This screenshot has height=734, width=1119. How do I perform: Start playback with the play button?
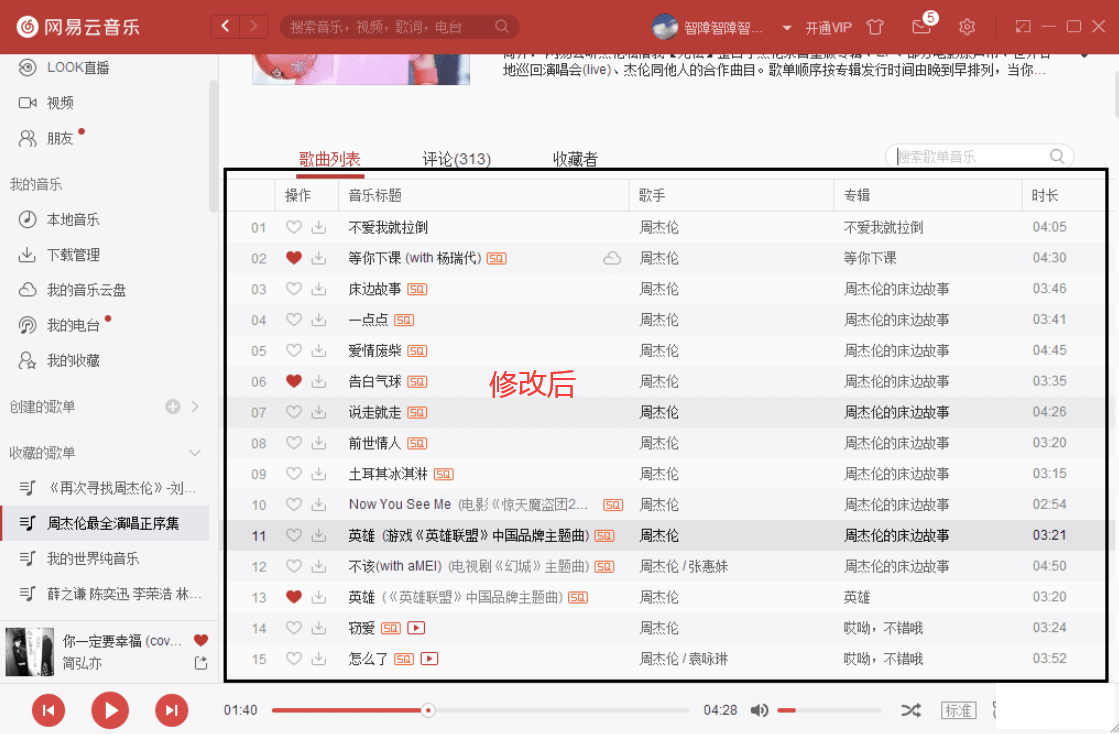pyautogui.click(x=110, y=710)
